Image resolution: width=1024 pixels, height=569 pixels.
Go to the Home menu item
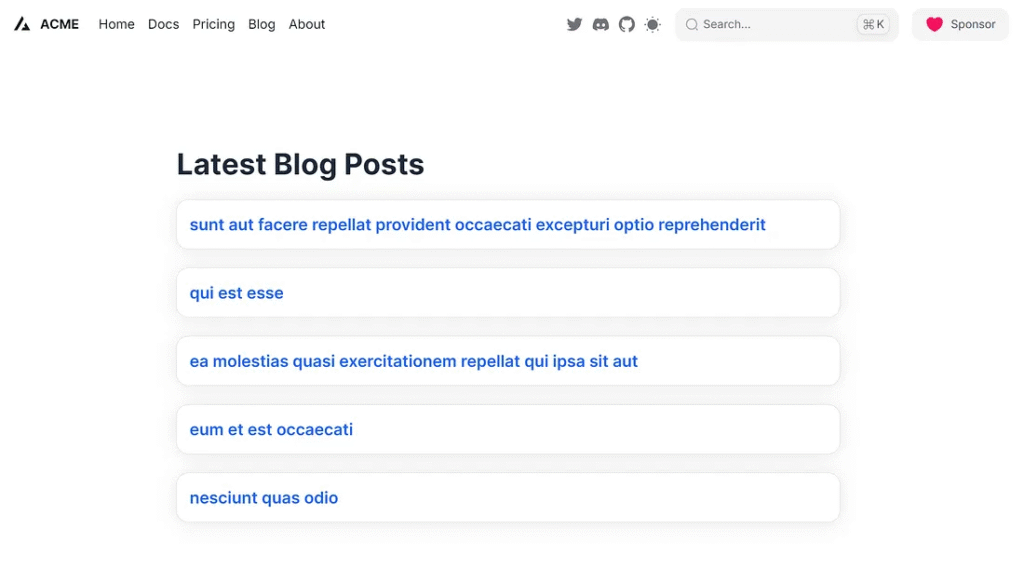(x=116, y=24)
